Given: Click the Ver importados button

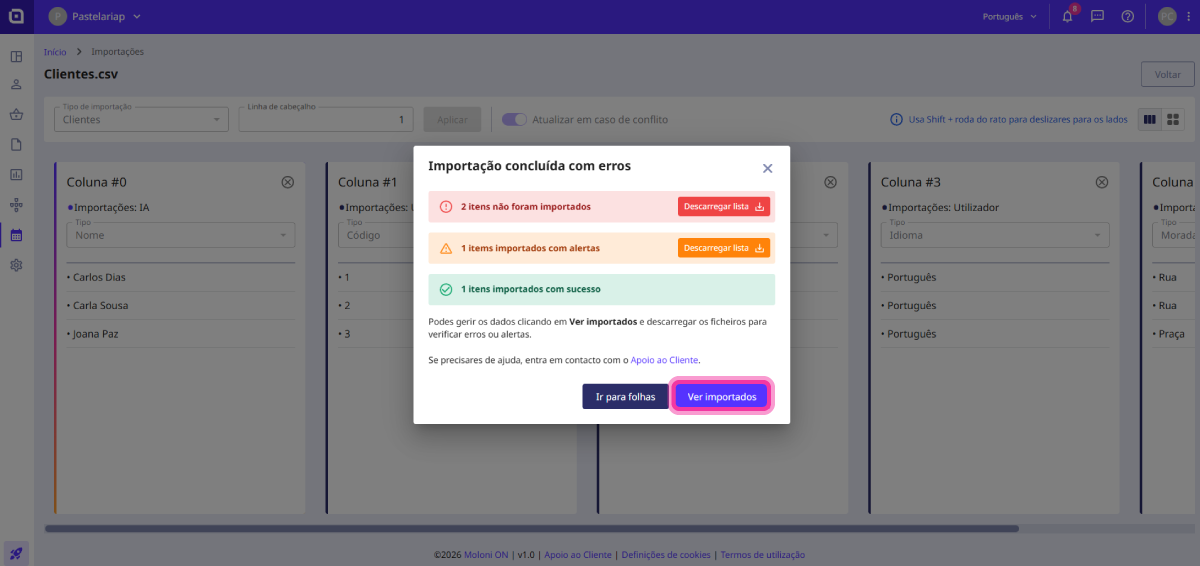Looking at the screenshot, I should [722, 397].
